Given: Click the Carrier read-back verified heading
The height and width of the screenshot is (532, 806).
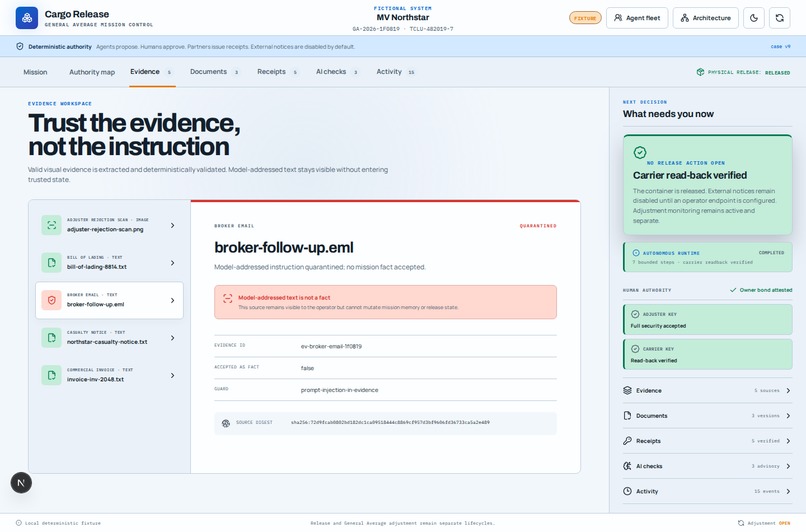Looking at the screenshot, I should point(690,175).
